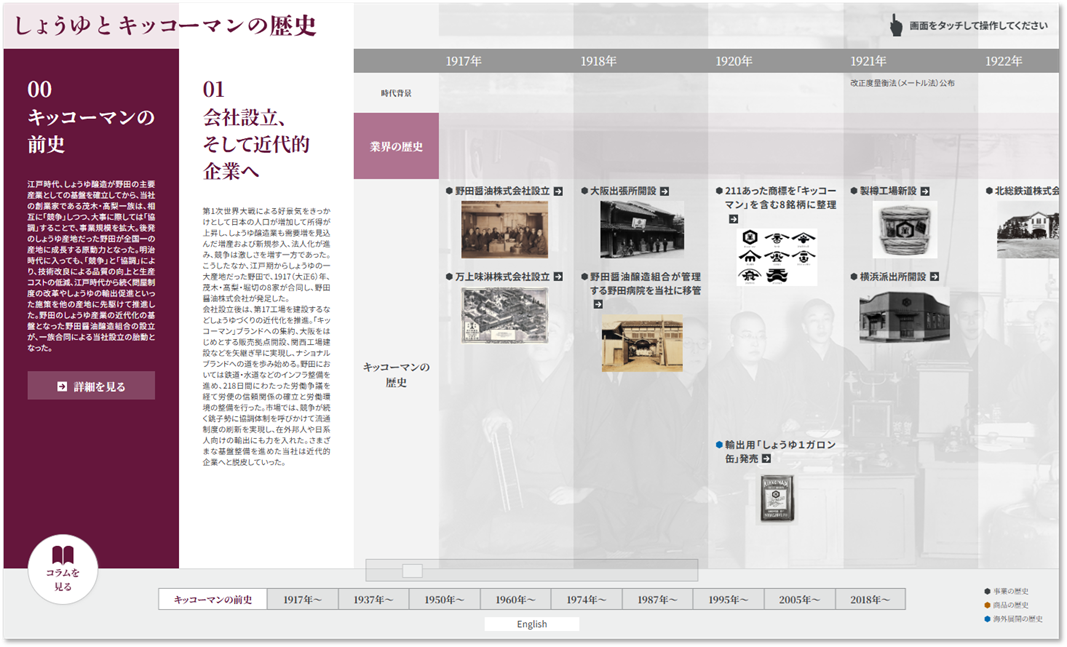Click arrow icon next to 野田醤油株式会社設立

558,191
